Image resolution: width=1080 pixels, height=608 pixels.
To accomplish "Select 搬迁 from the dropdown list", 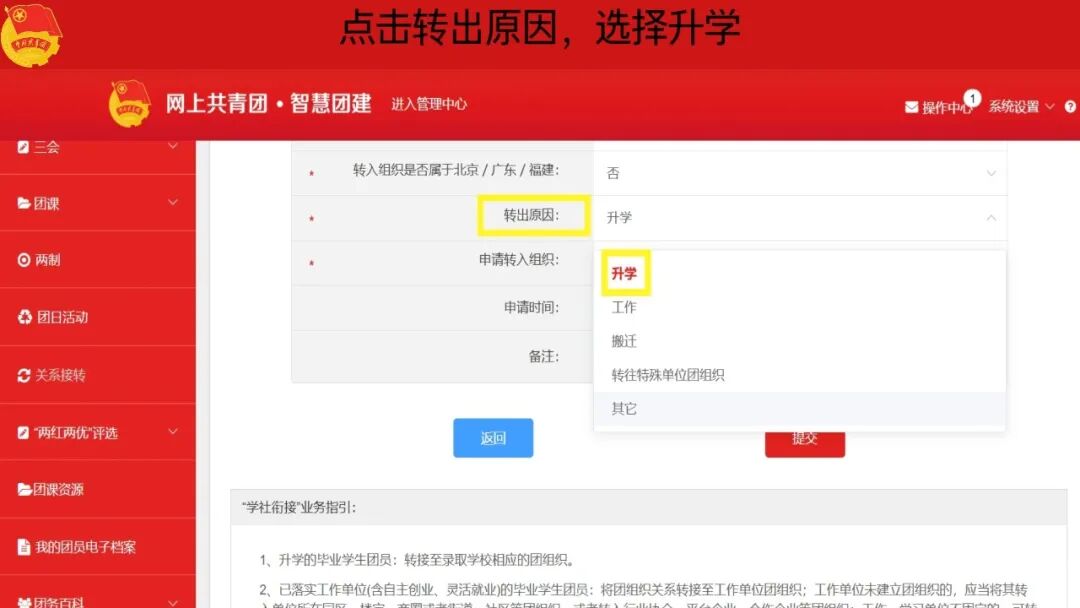I will [800, 341].
